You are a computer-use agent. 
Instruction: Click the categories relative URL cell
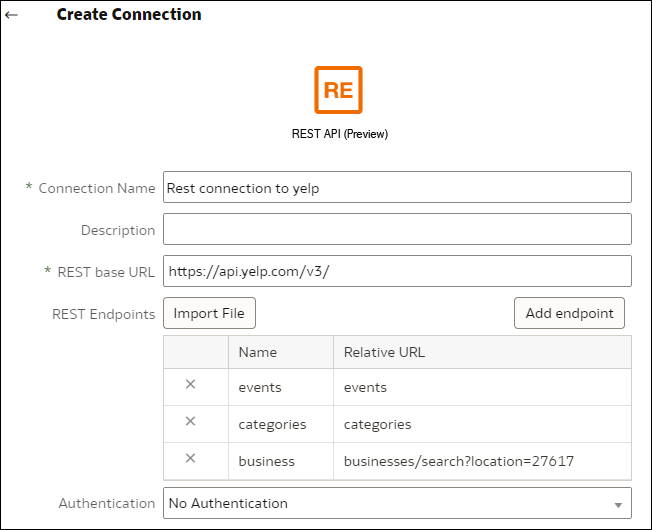pos(377,424)
